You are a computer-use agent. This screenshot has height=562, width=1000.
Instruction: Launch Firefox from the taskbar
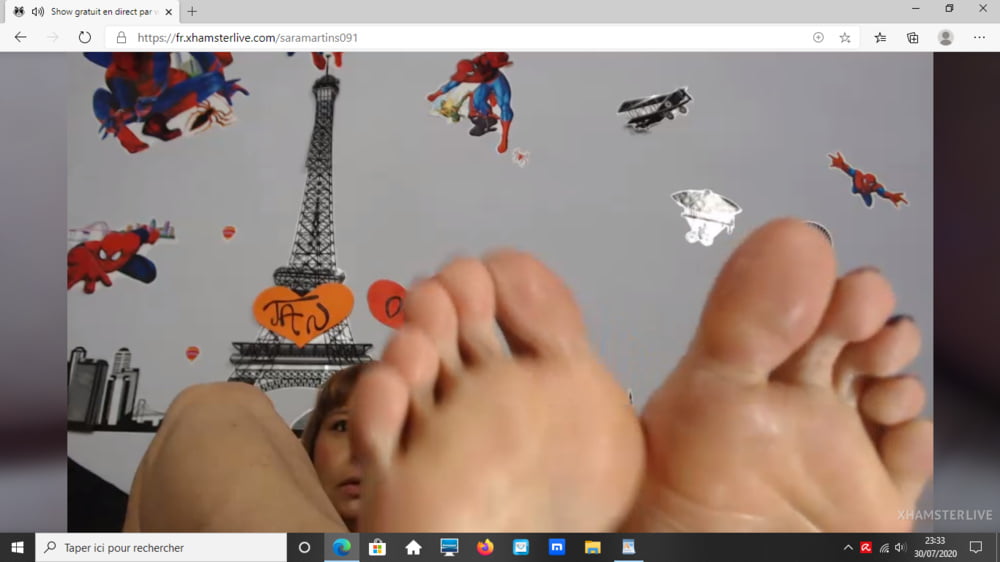[x=485, y=547]
